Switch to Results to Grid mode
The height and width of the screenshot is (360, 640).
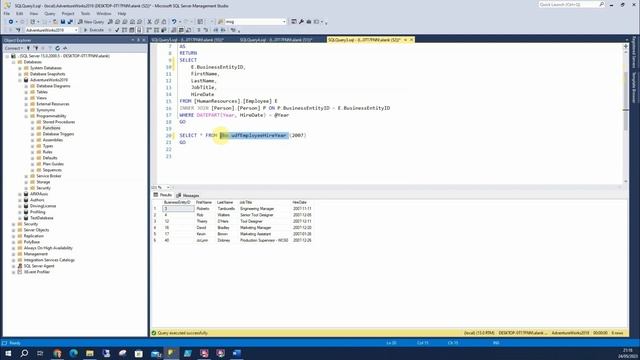pos(181,30)
